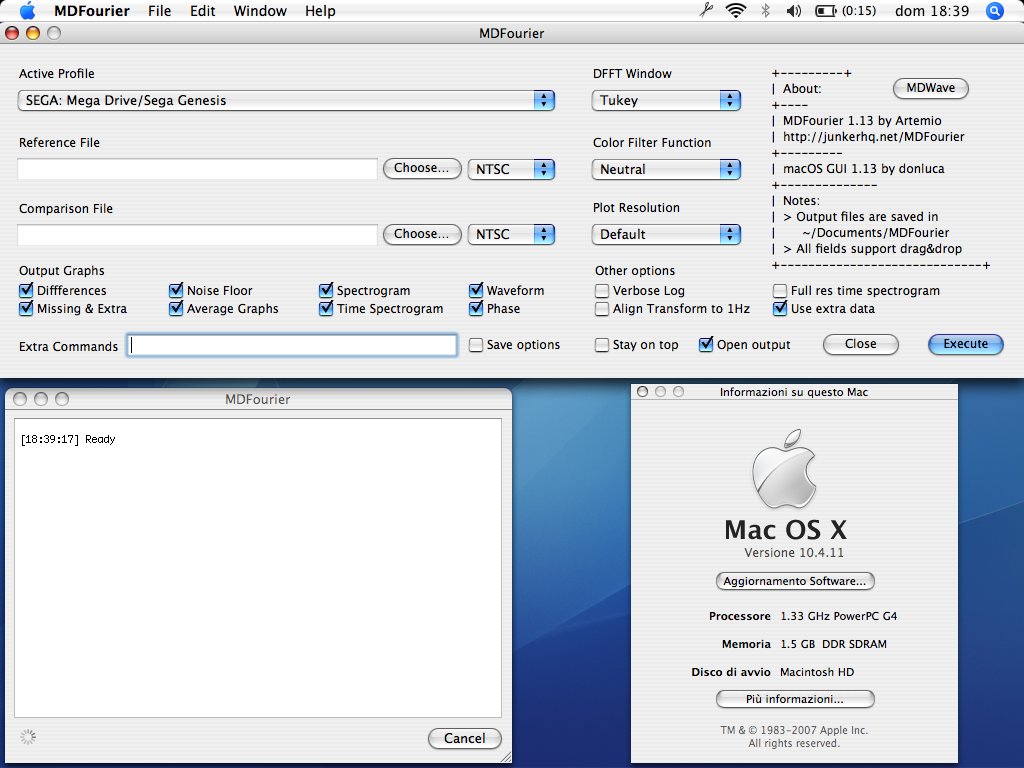
Task: Click the Versione 10.4.11 text
Action: pyautogui.click(x=794, y=552)
